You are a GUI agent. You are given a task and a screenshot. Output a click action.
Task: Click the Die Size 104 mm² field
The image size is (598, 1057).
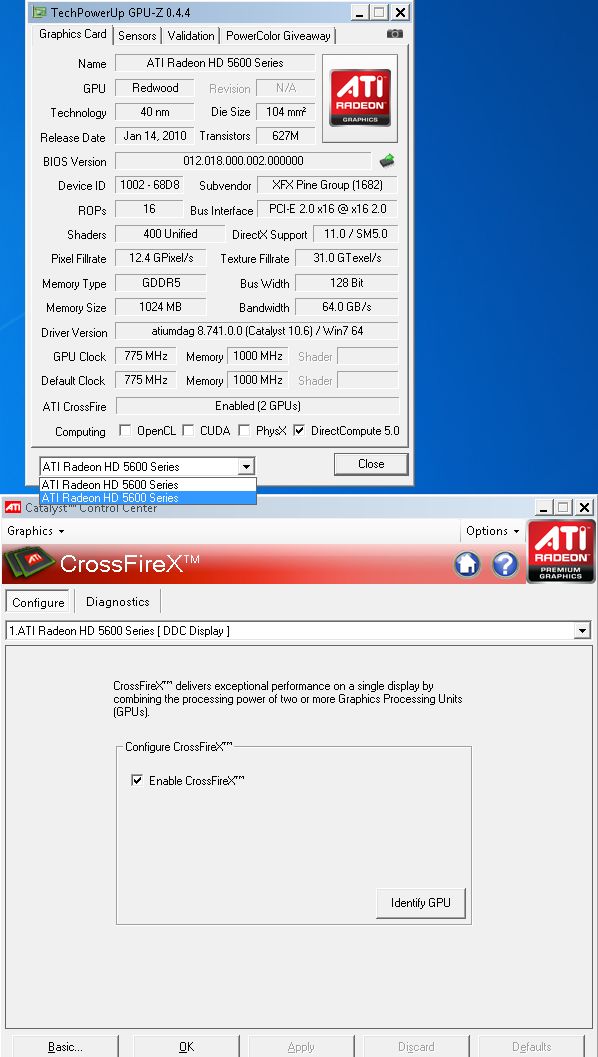[x=286, y=112]
